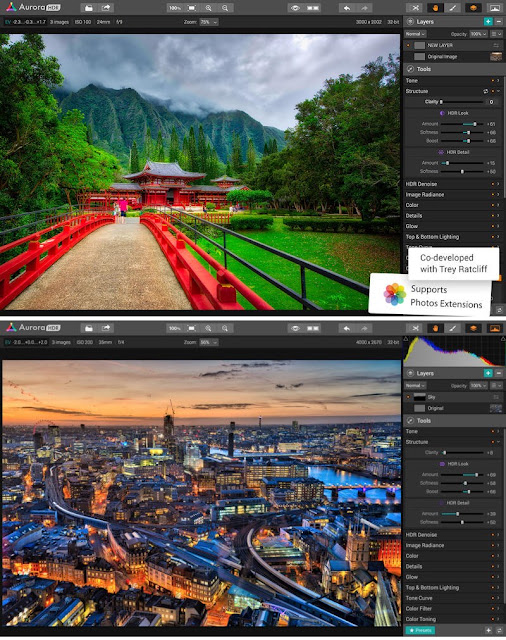Add a new layer in the temple window

point(488,22)
